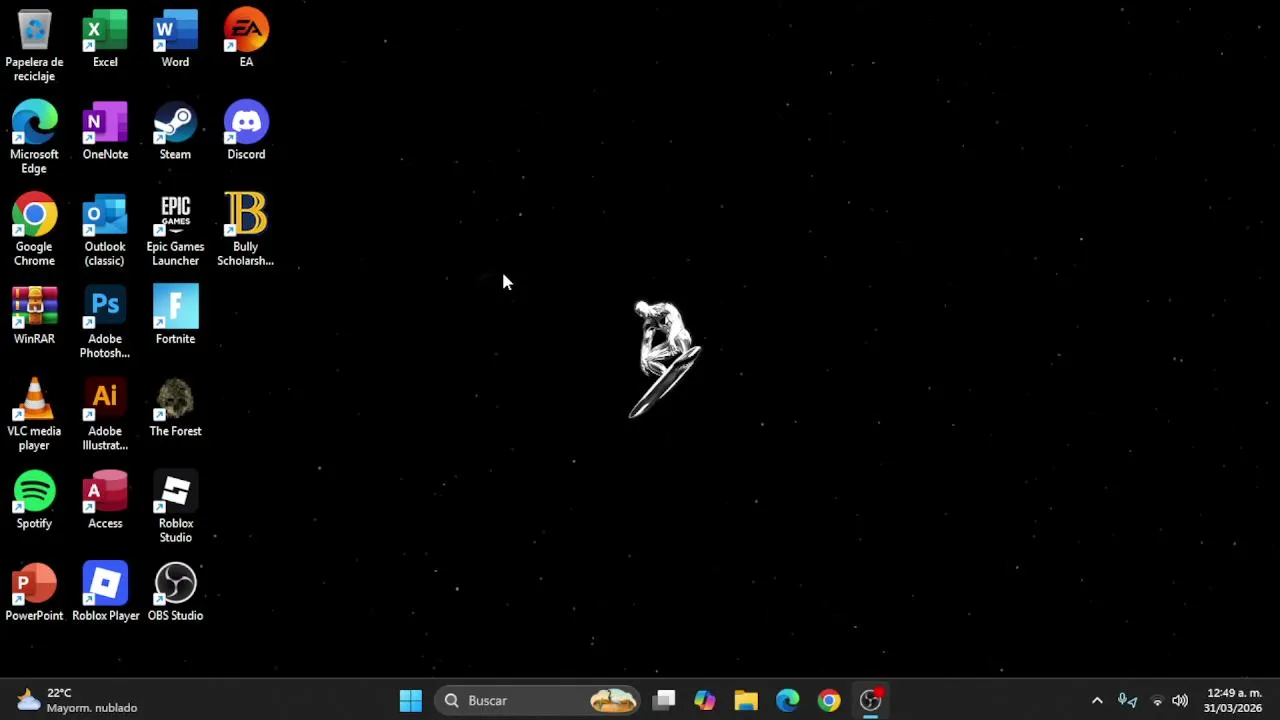Image resolution: width=1280 pixels, height=720 pixels.
Task: Select the OBS Studio desktop shortcut
Action: click(x=175, y=592)
